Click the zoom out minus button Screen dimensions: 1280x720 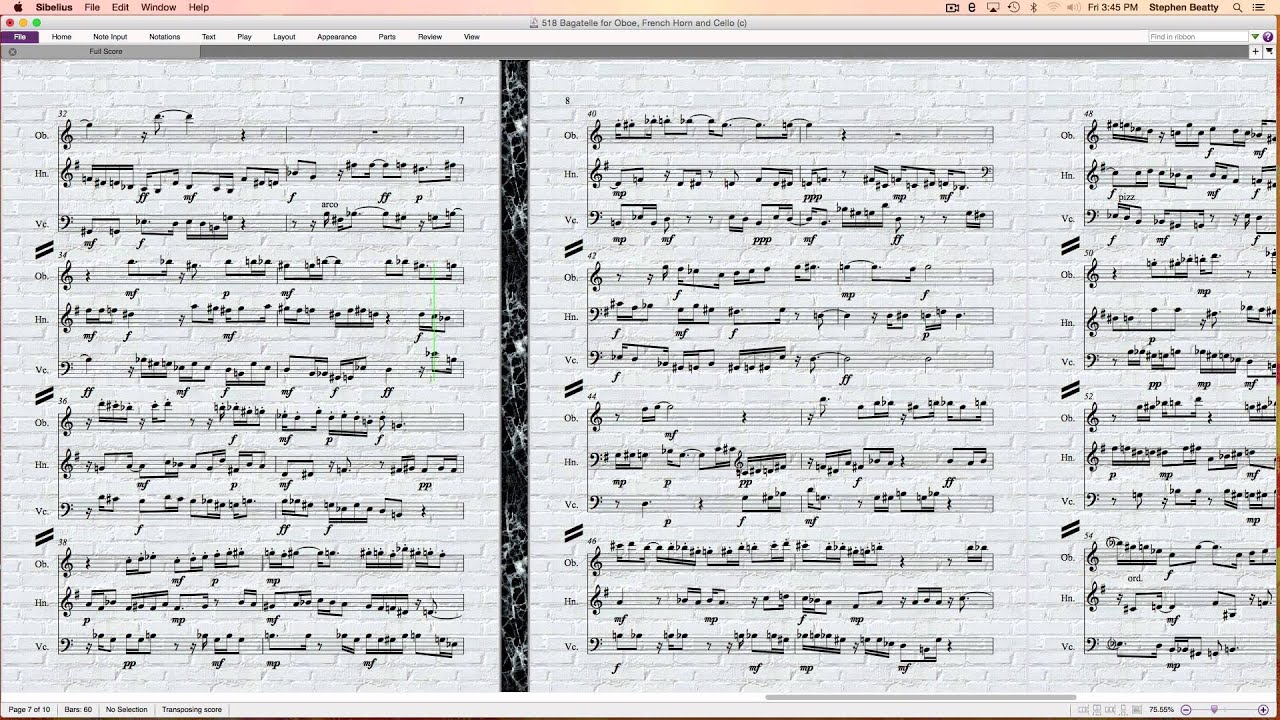click(1186, 710)
